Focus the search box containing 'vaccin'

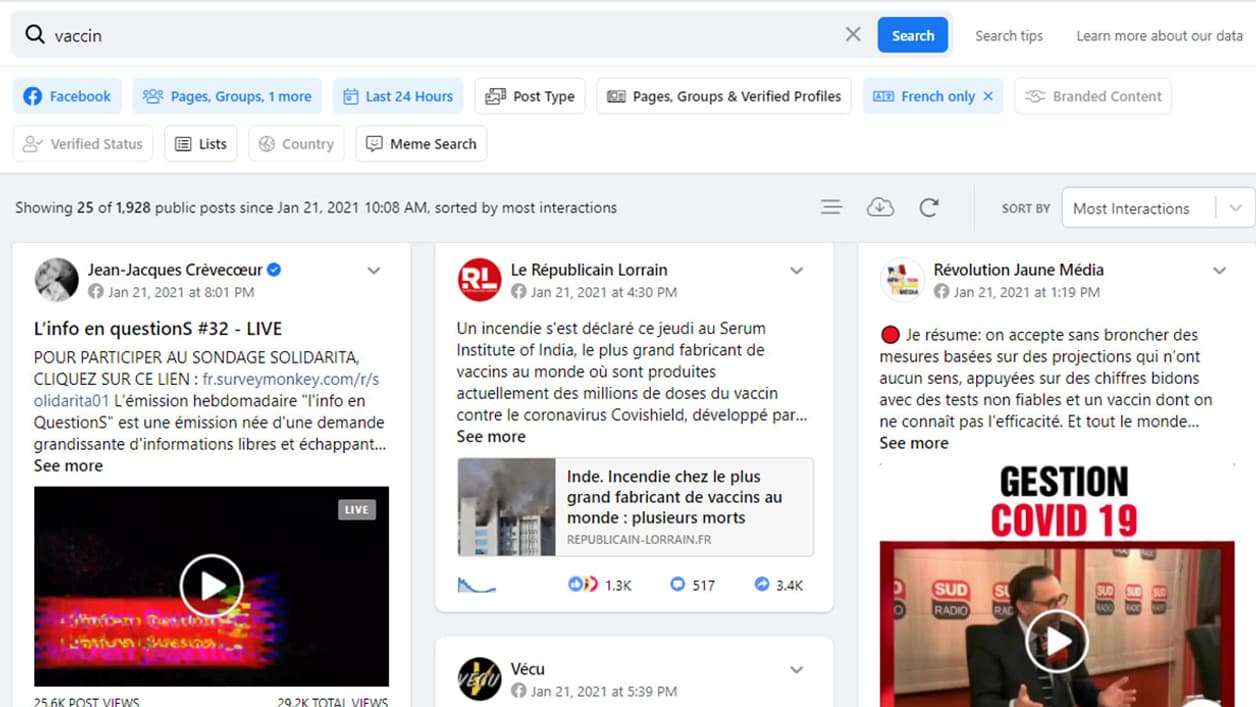pyautogui.click(x=445, y=35)
